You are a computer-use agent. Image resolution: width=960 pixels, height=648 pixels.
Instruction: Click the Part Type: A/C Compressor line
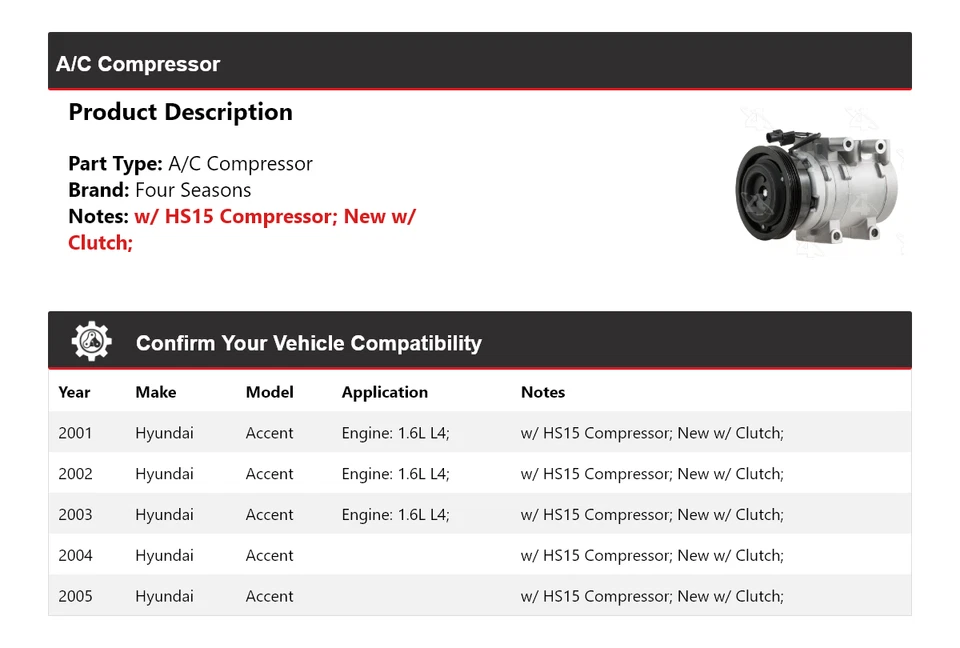pos(190,164)
